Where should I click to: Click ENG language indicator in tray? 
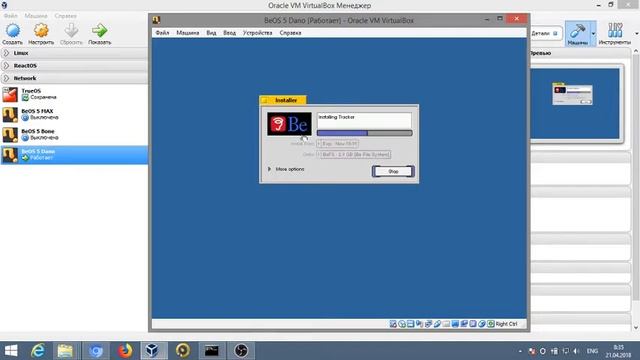pos(592,351)
